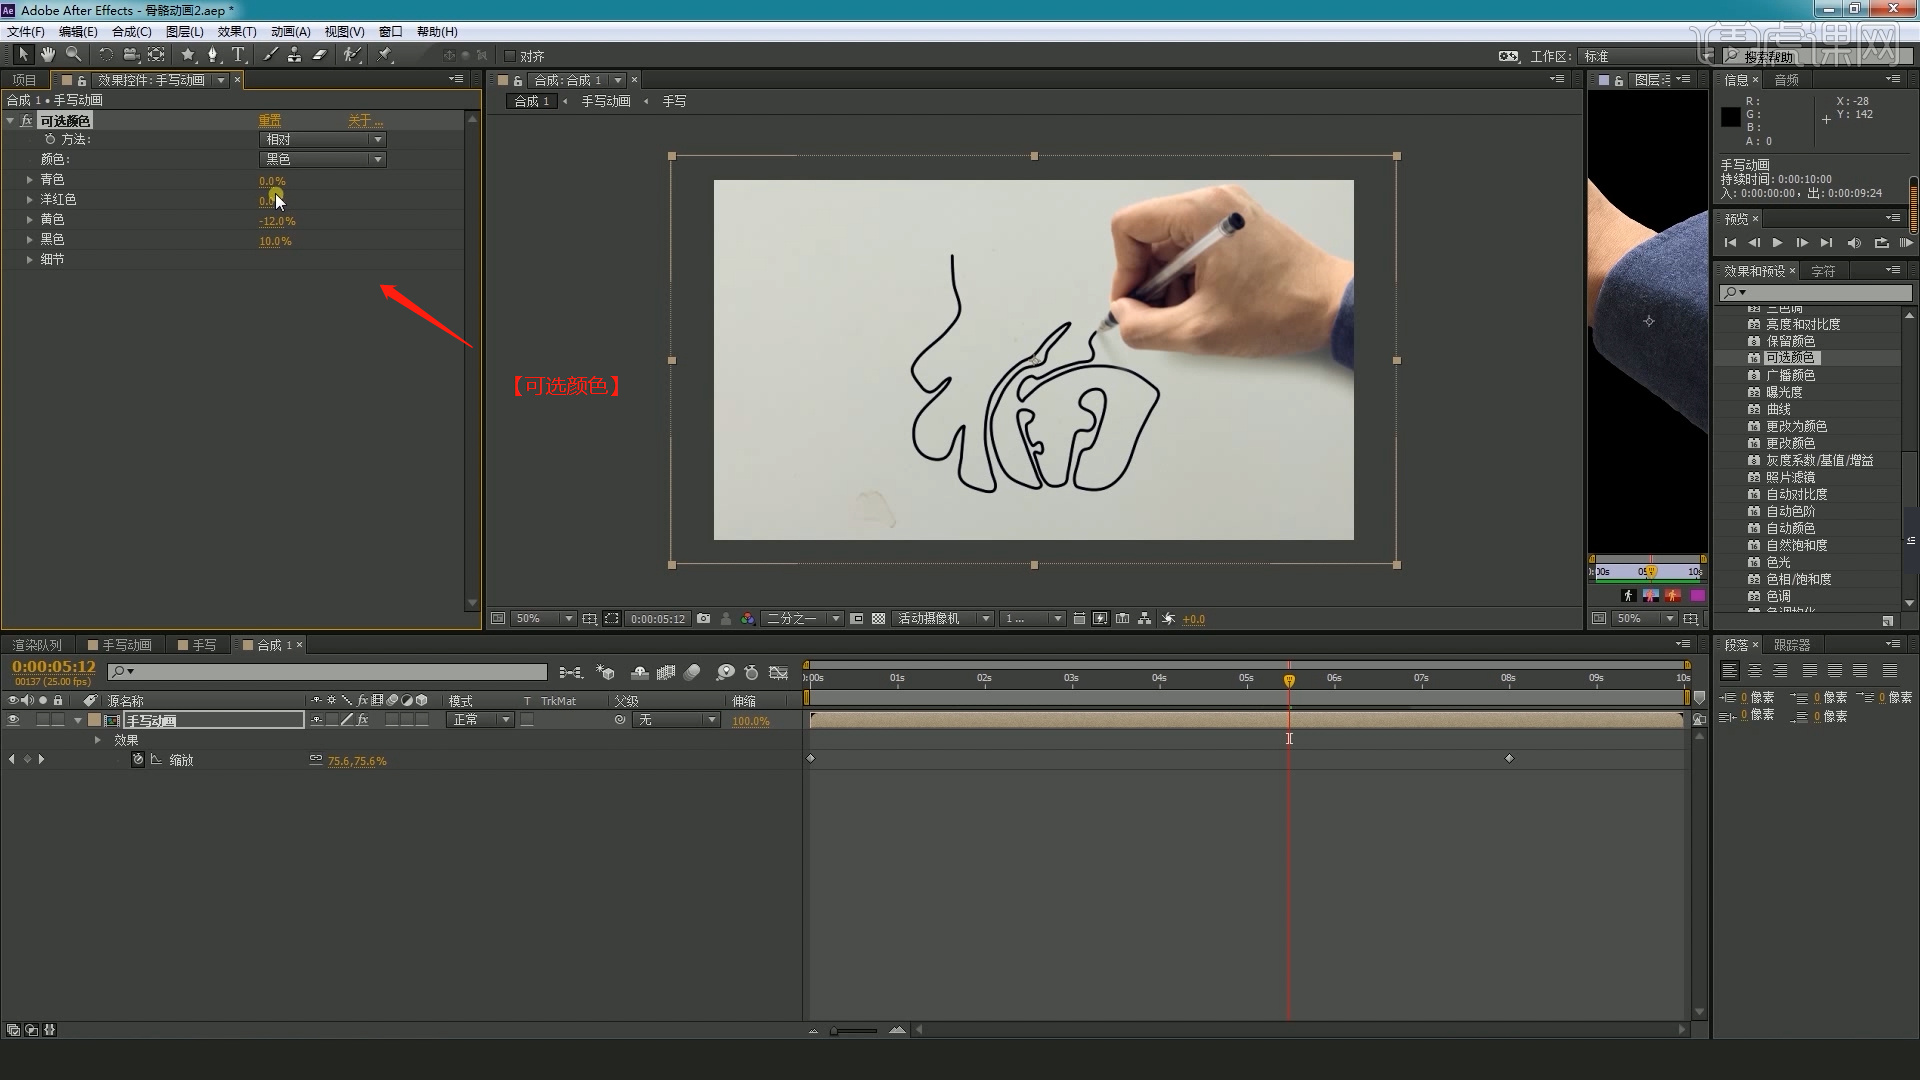The image size is (1920, 1080).
Task: Open viewer magnification 50% dropdown
Action: click(543, 619)
